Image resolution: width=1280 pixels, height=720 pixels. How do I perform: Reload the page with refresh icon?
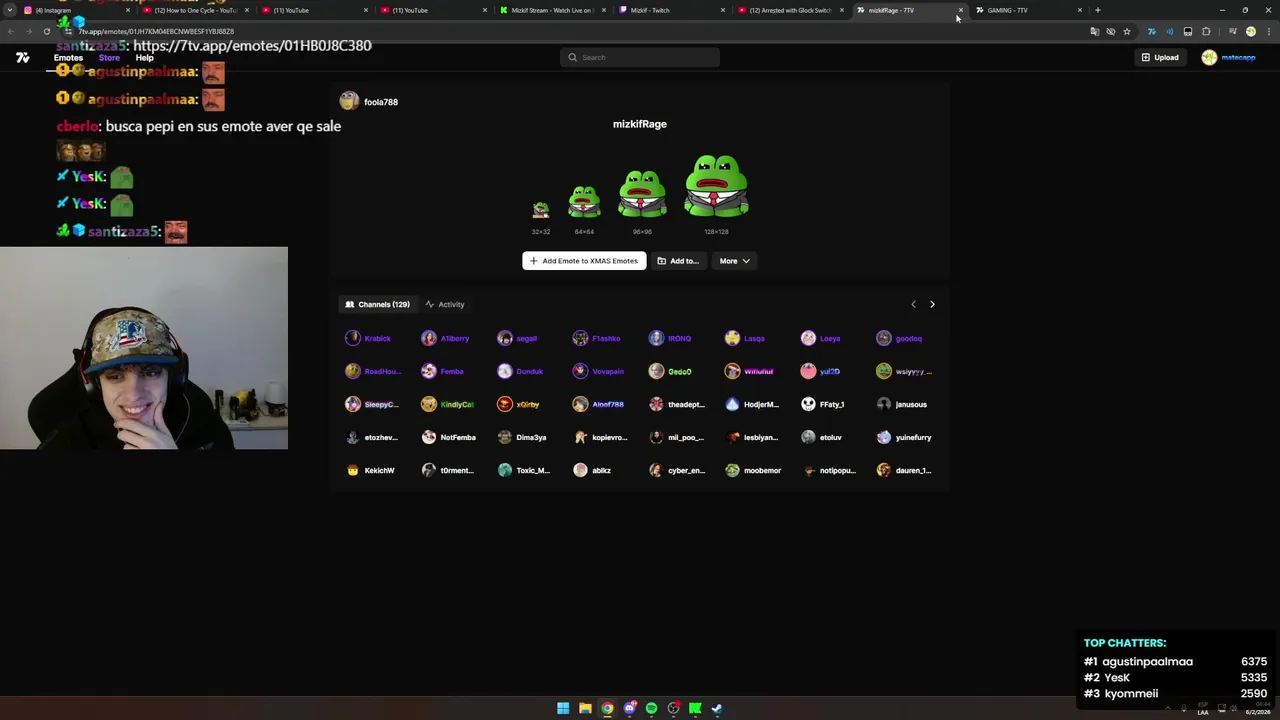(x=46, y=31)
